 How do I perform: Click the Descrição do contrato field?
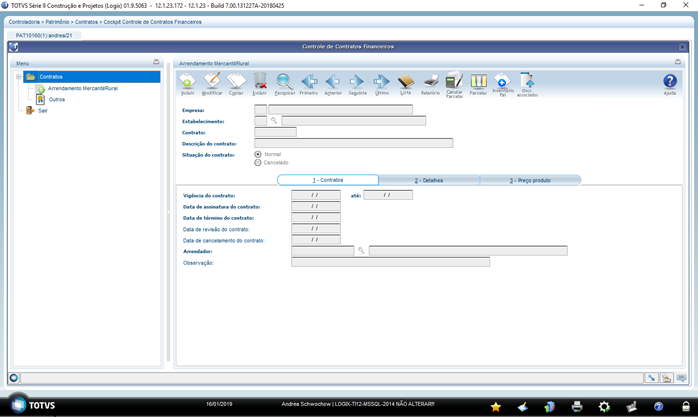353,143
